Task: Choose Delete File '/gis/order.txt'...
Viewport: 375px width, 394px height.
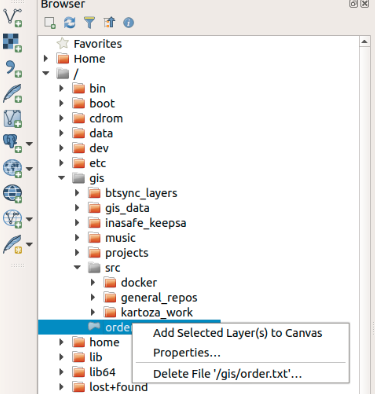Action: (227, 374)
